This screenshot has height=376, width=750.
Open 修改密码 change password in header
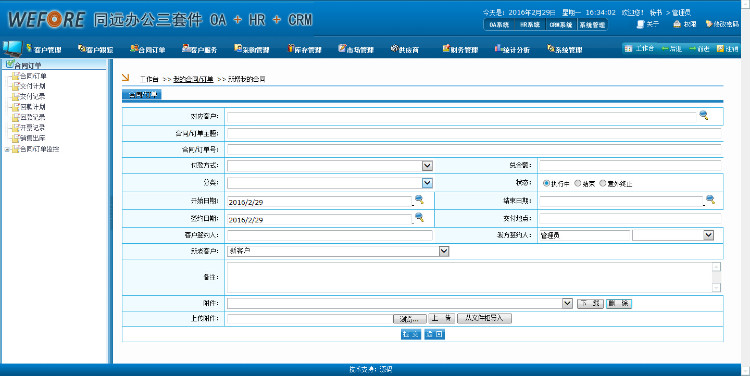tap(722, 24)
